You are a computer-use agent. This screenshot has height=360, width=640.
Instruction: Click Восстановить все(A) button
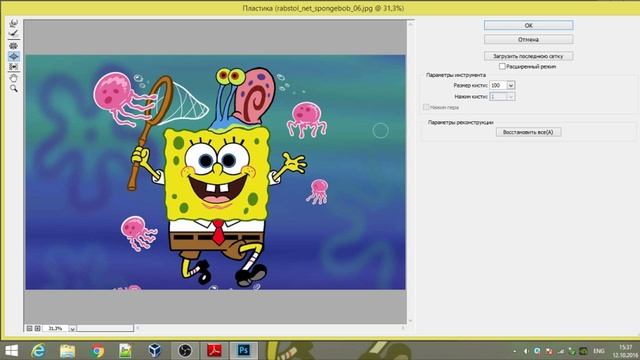pos(529,132)
